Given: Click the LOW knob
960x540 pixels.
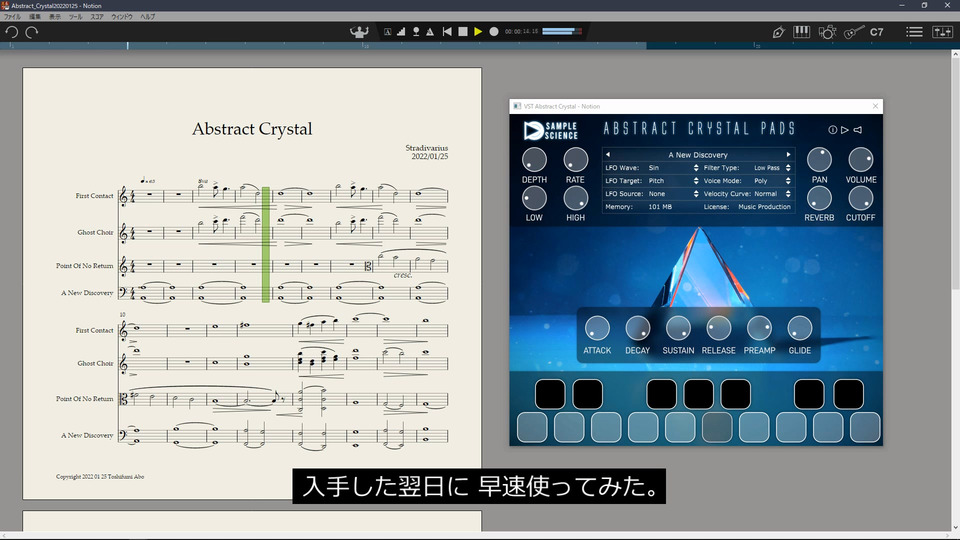Looking at the screenshot, I should coord(534,198).
